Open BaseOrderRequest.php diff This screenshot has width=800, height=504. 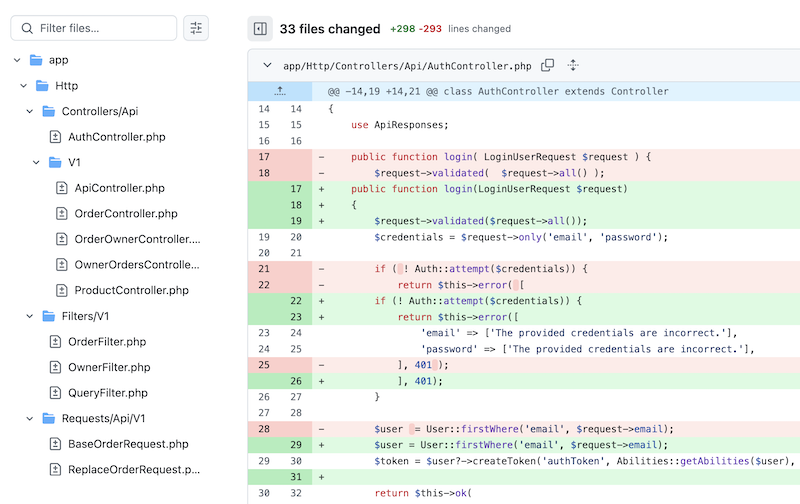(127, 444)
